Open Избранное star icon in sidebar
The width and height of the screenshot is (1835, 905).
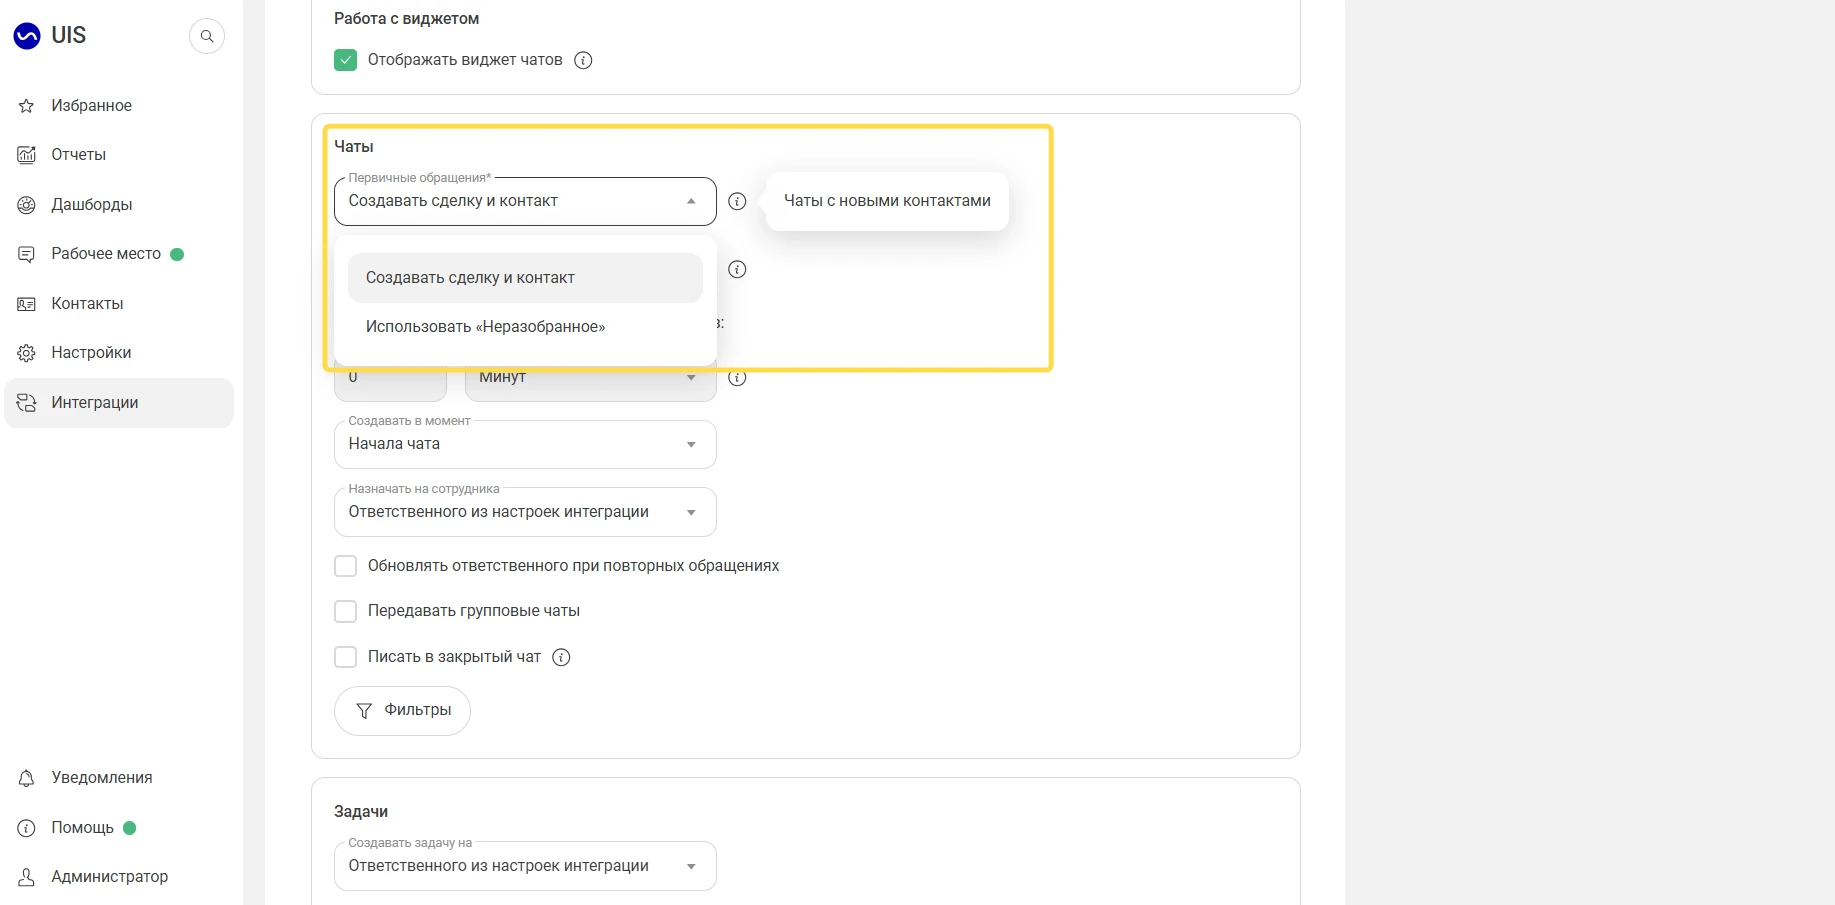[x=27, y=106]
